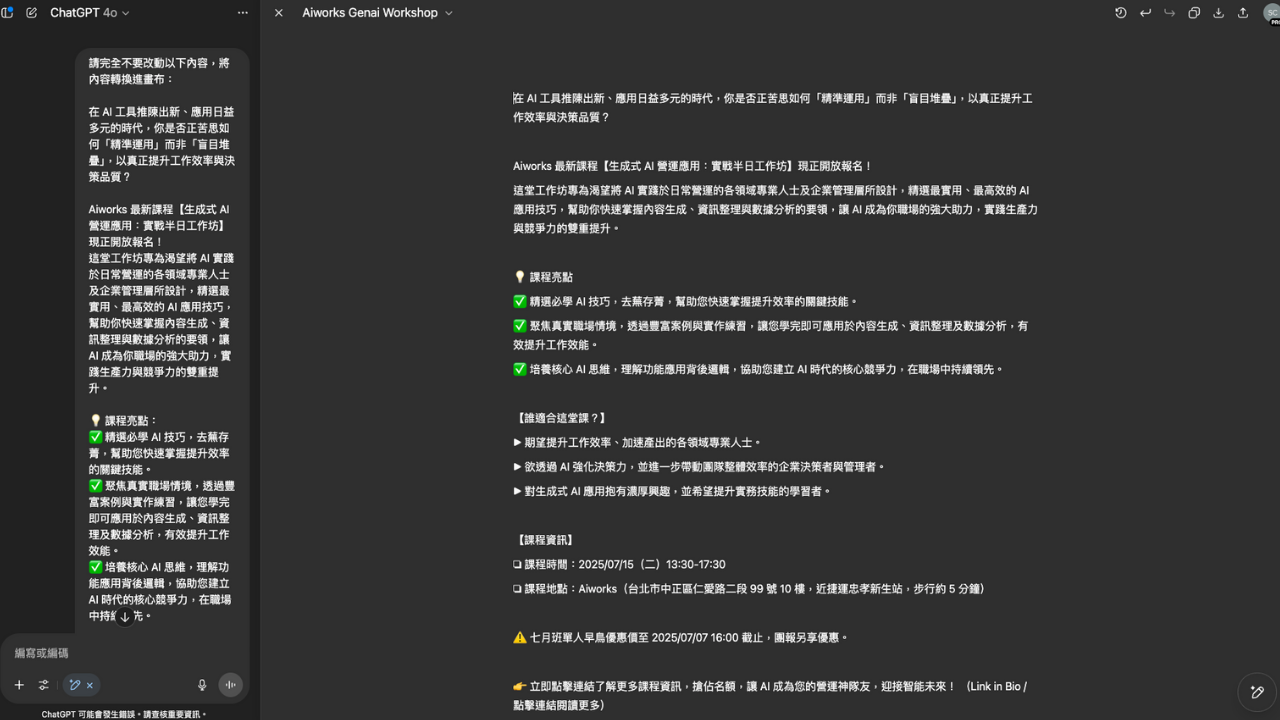
Task: Redo the canvas edit arrow
Action: tap(1169, 13)
